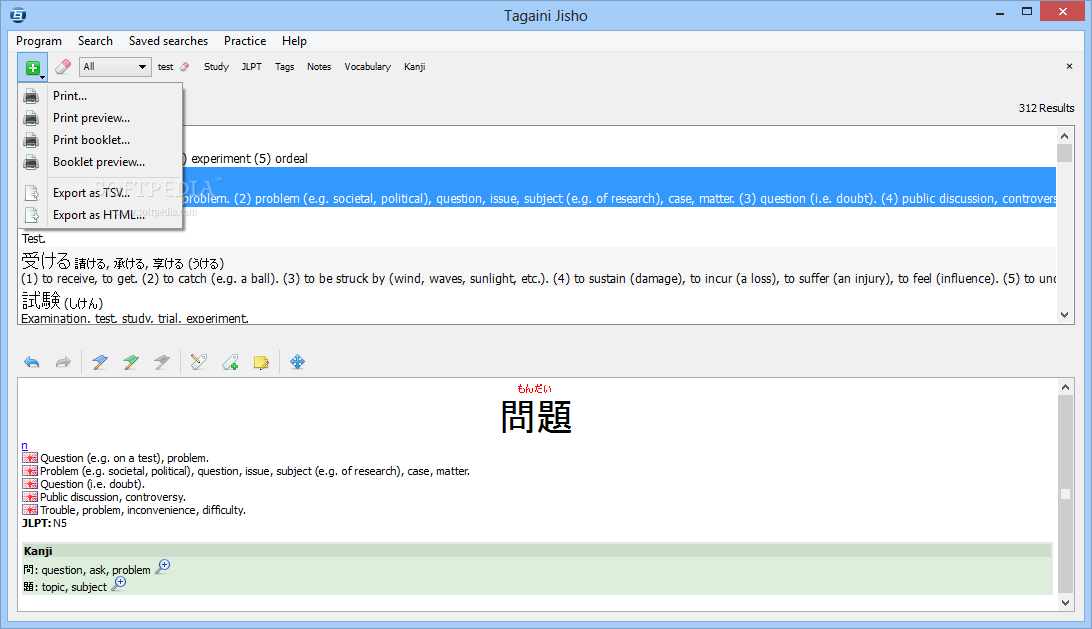Click the yellow note edit icon
The width and height of the screenshot is (1092, 629).
(261, 362)
